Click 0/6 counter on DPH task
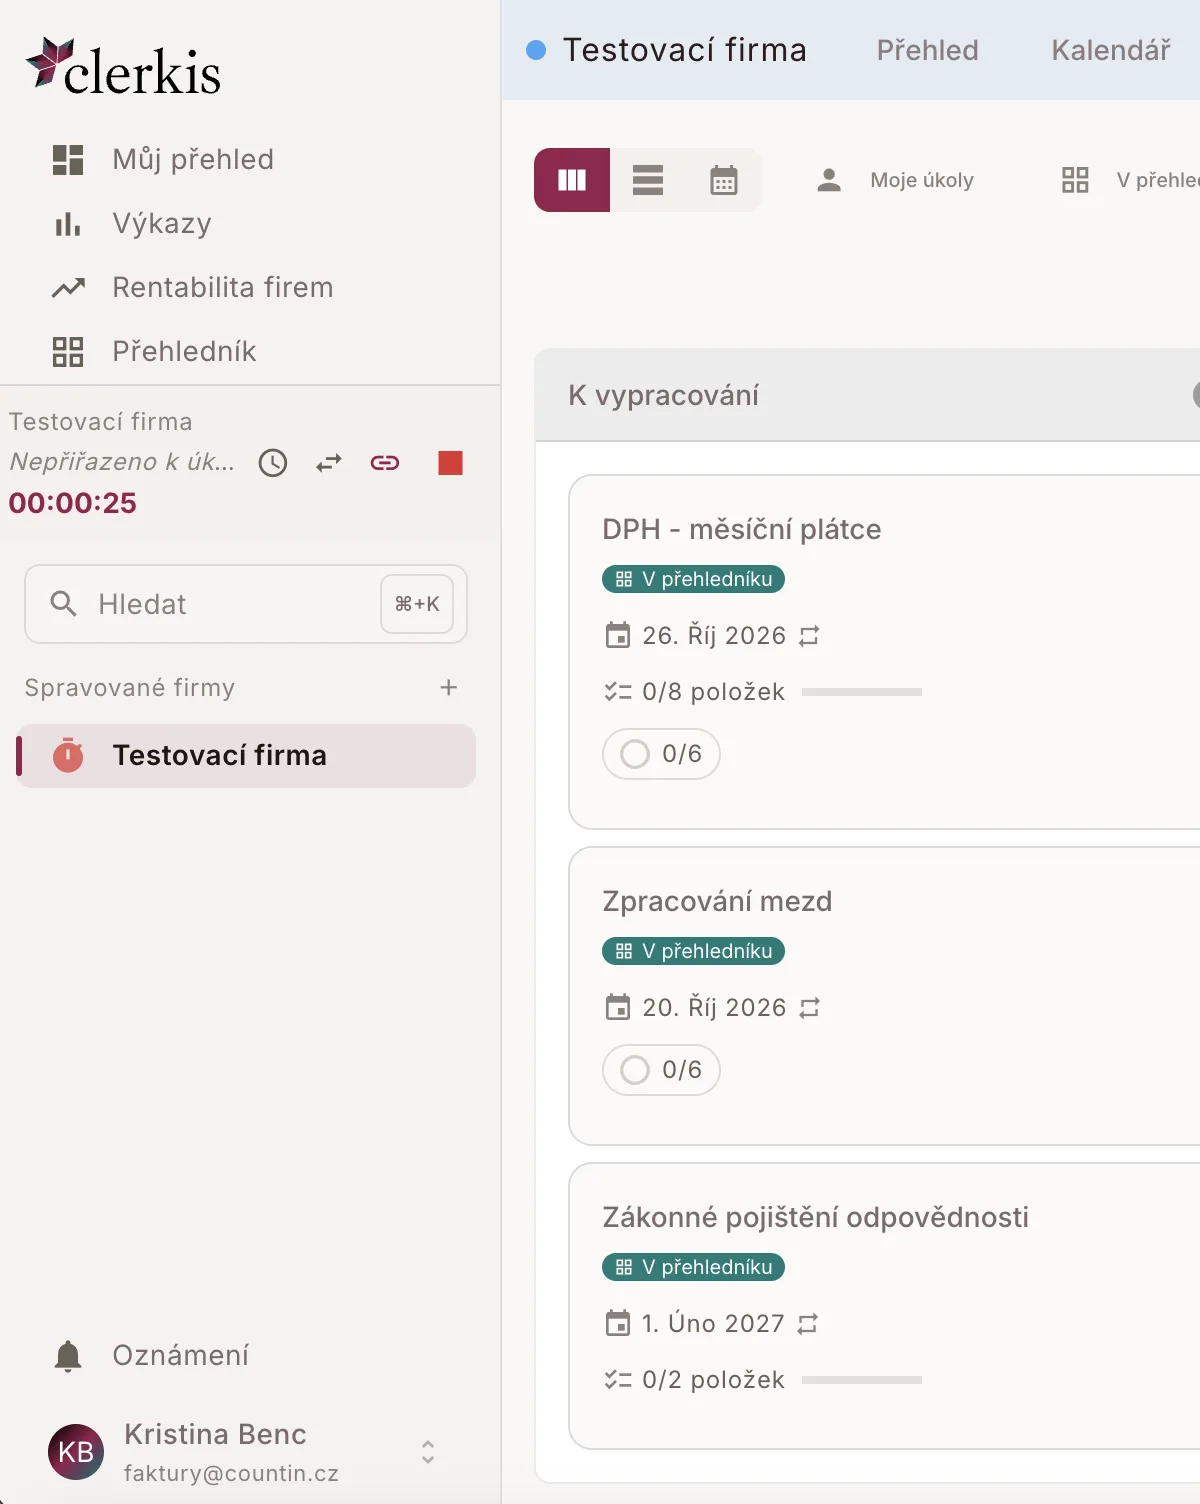Image resolution: width=1200 pixels, height=1504 pixels. (661, 754)
